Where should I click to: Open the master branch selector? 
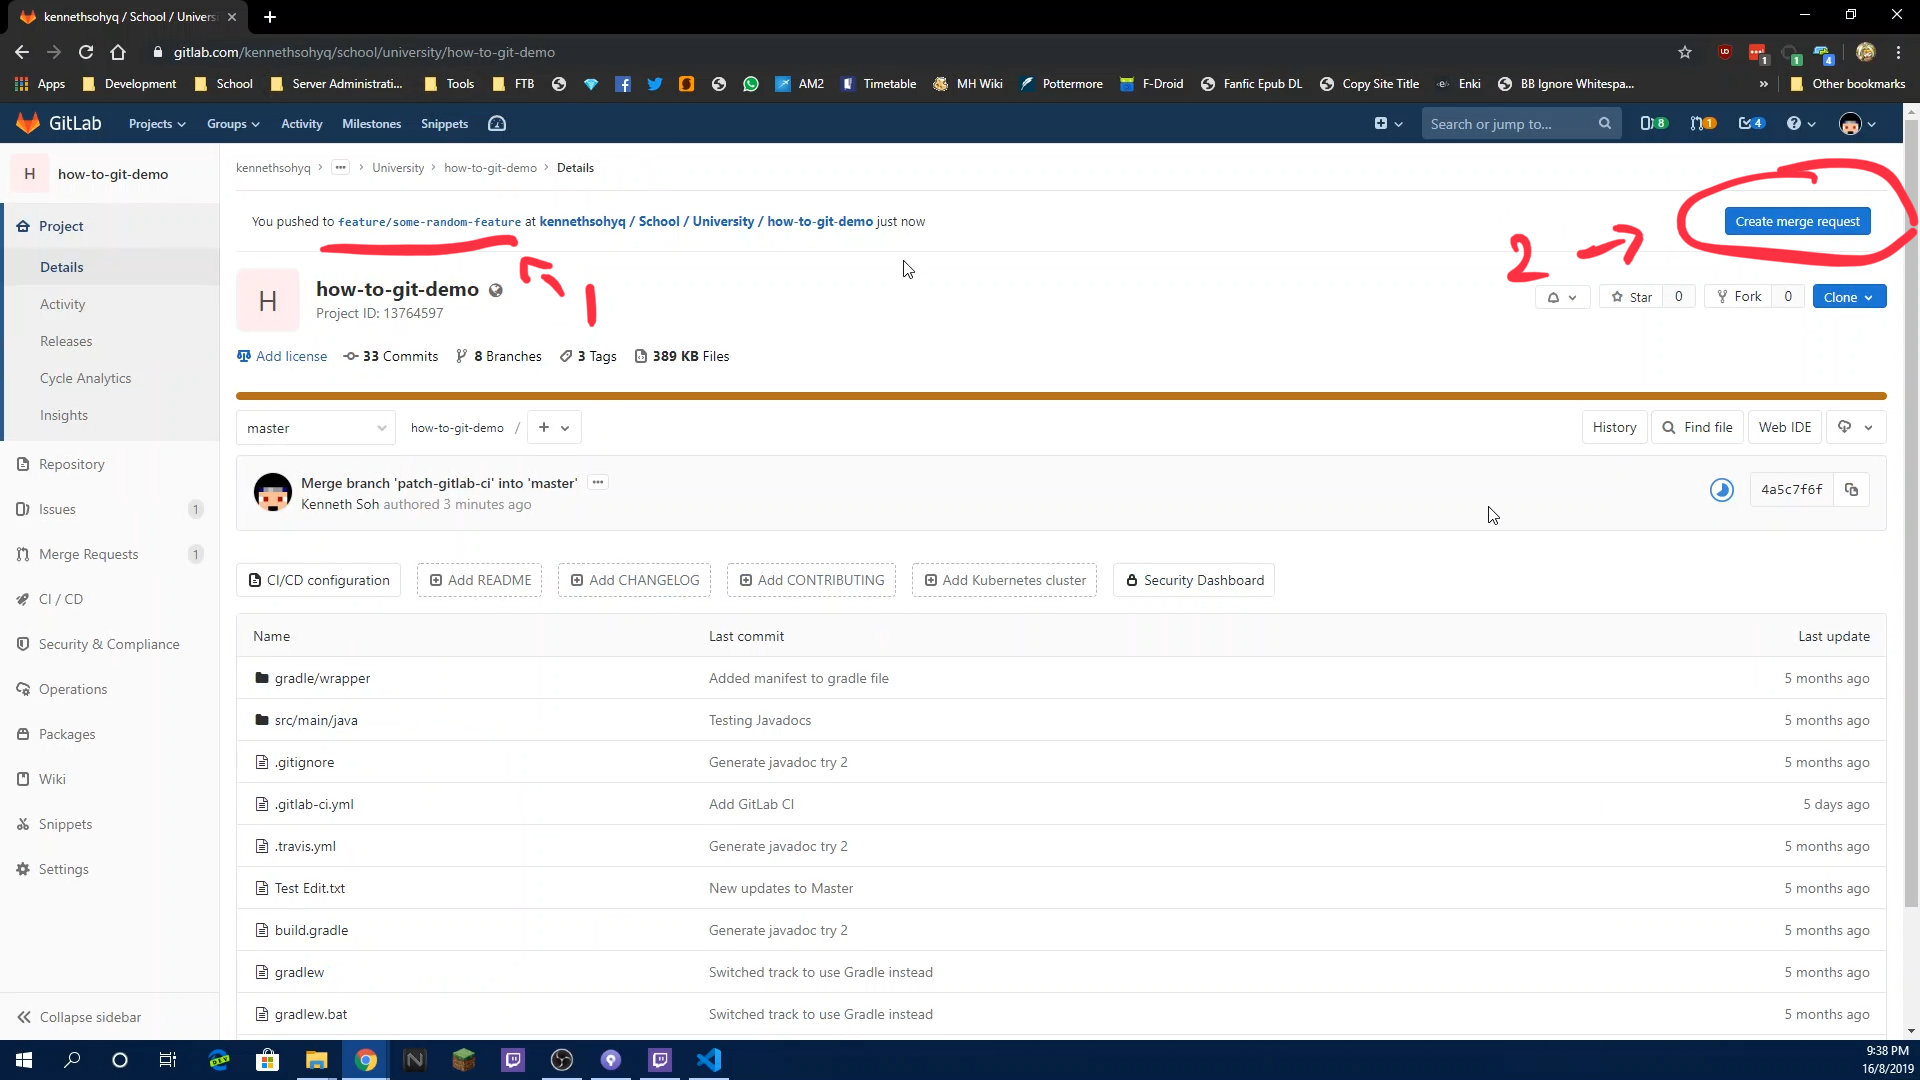coord(314,427)
